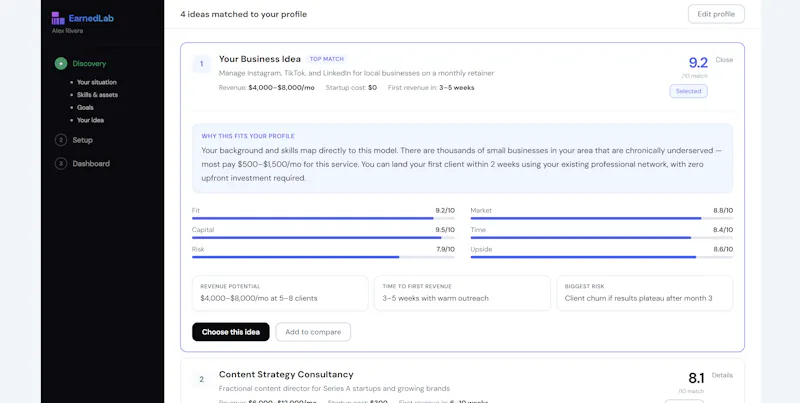Click the Alex Rivera user name
The image size is (800, 403).
pos(67,31)
